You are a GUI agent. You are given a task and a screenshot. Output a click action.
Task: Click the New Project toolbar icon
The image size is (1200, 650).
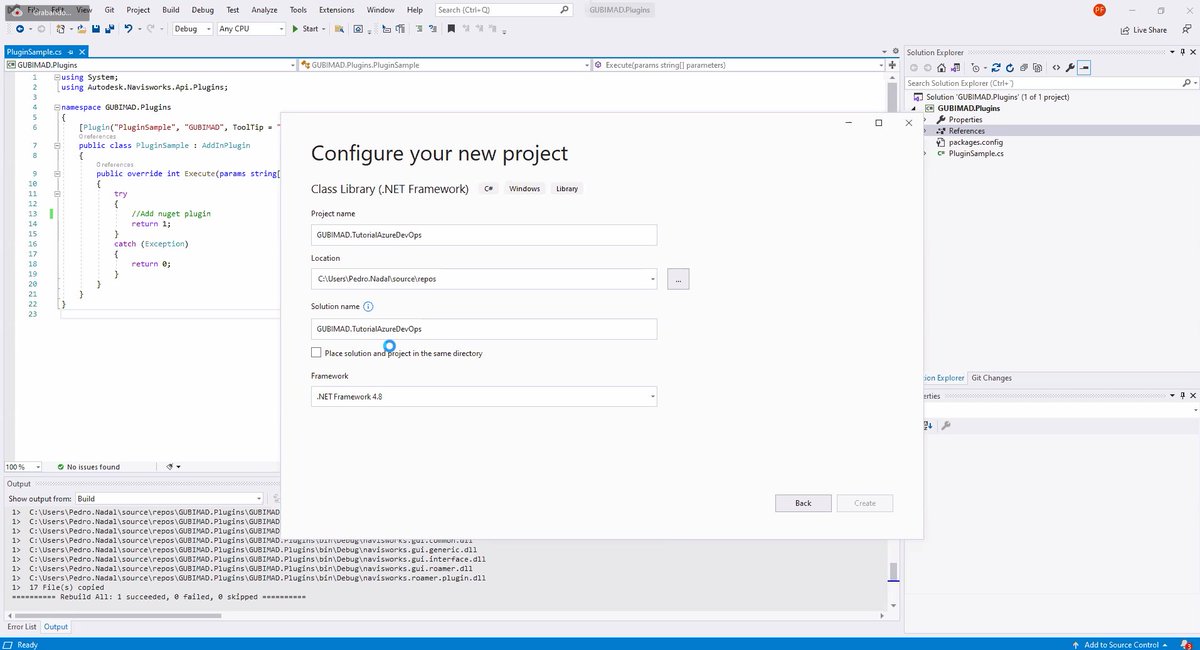(x=60, y=29)
